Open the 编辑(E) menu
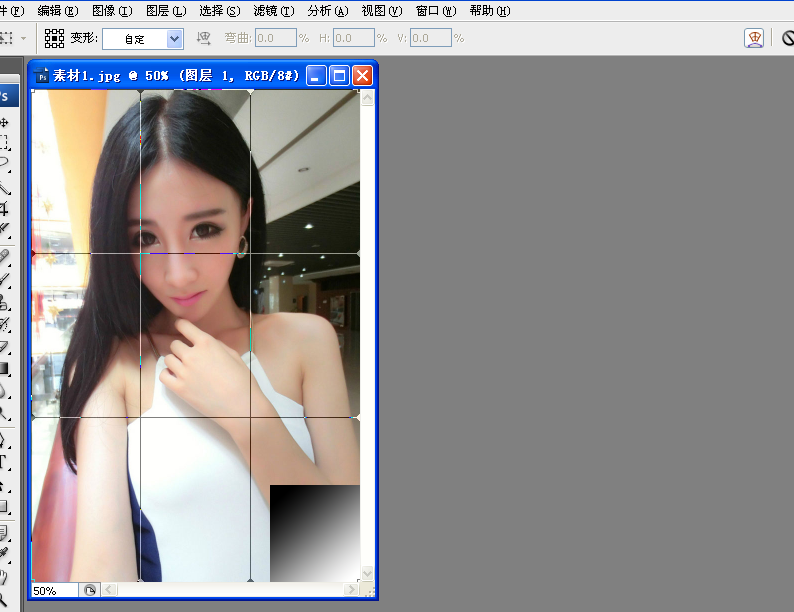The height and width of the screenshot is (612, 794). (x=58, y=11)
